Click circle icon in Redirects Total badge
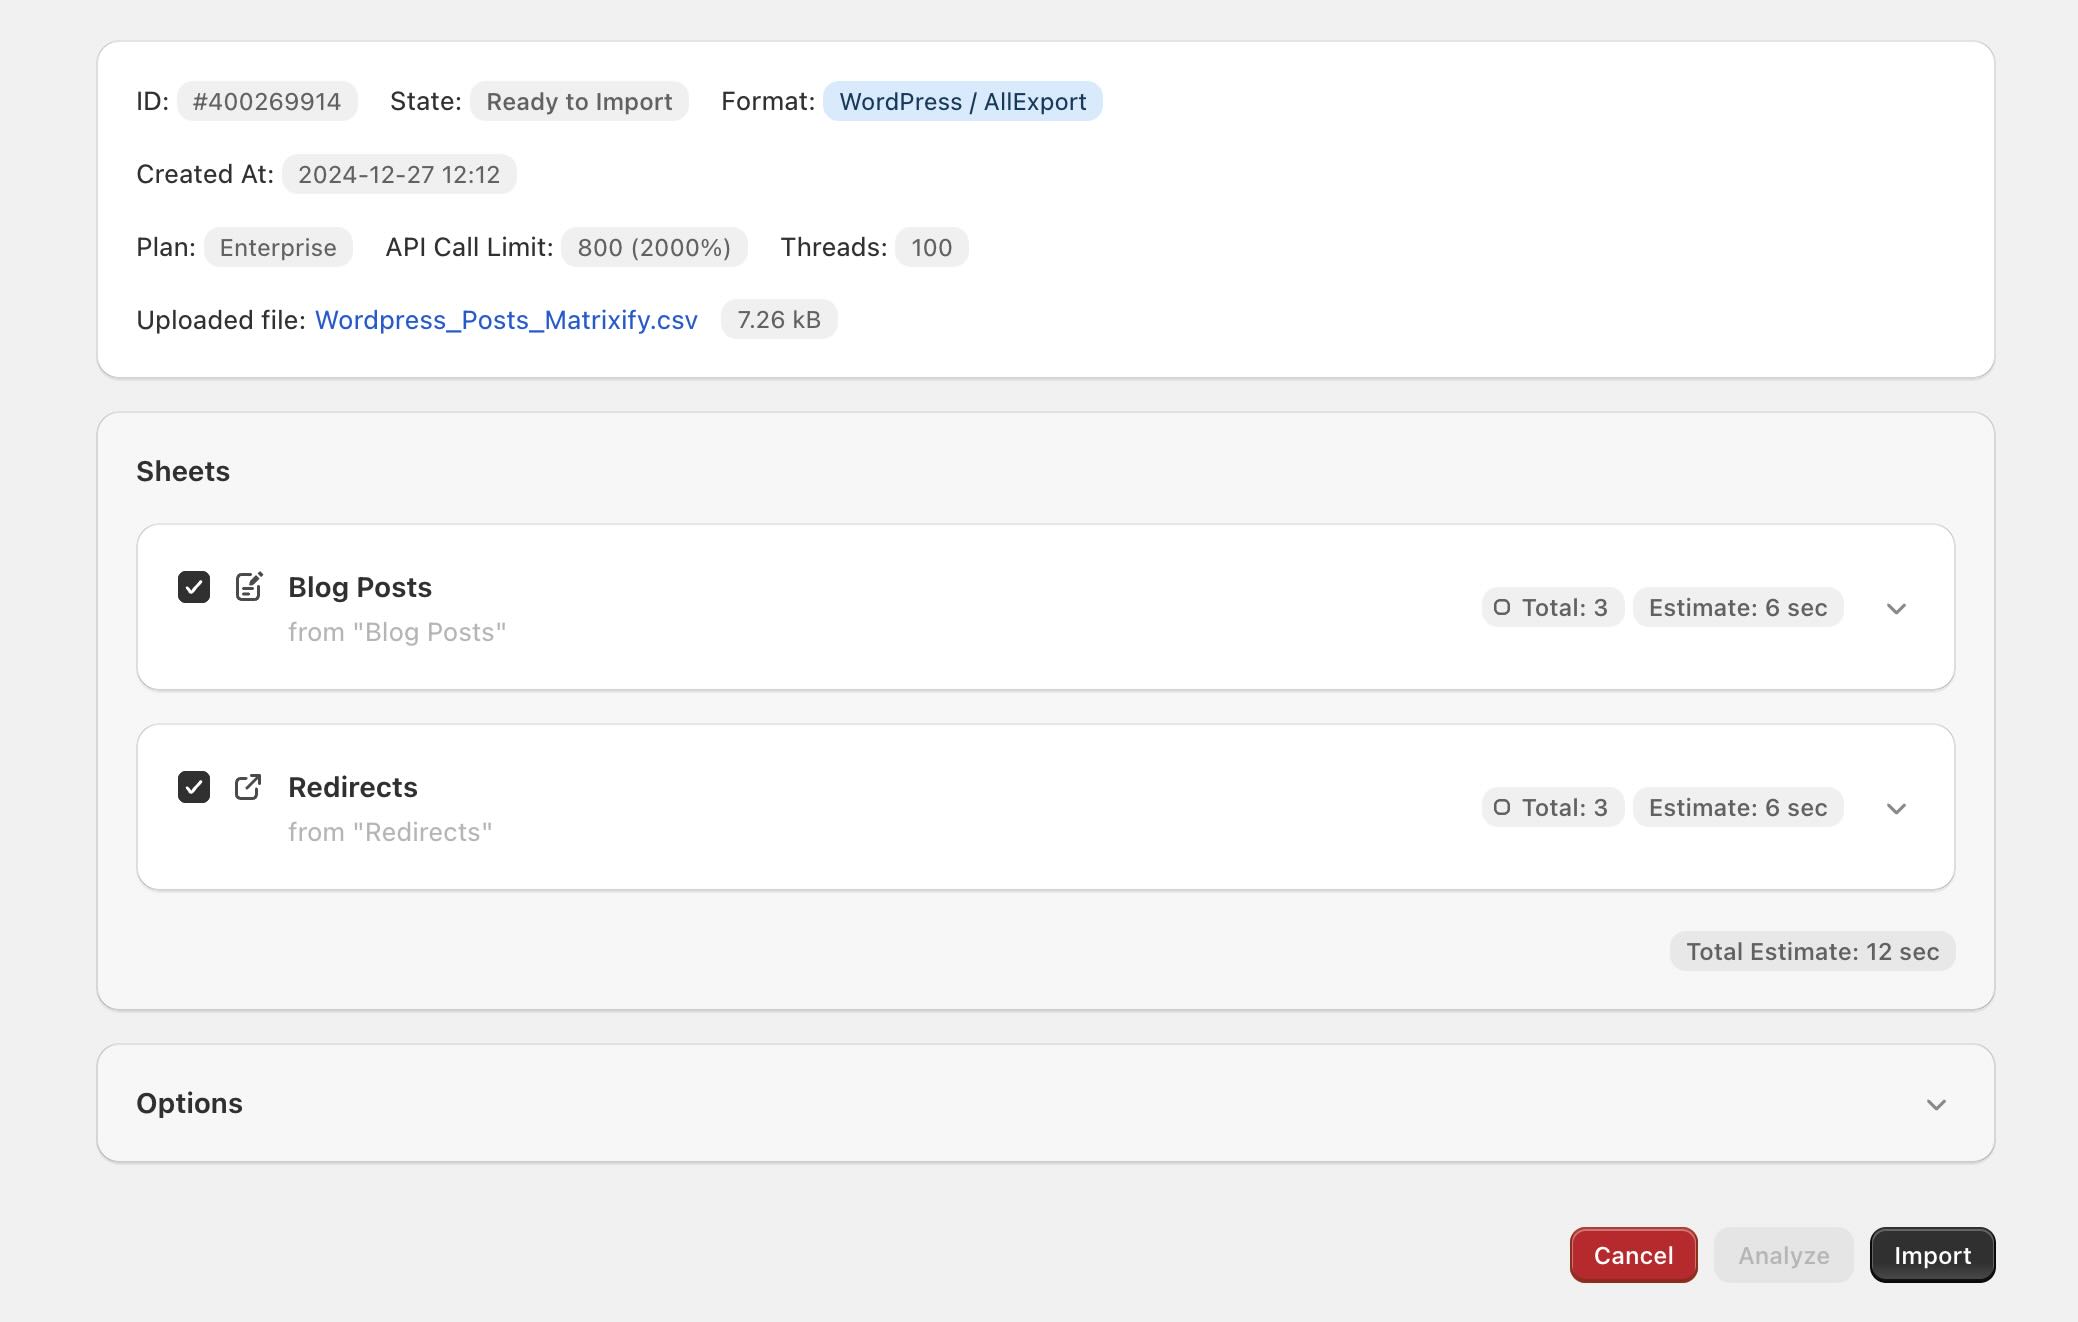 click(x=1501, y=807)
